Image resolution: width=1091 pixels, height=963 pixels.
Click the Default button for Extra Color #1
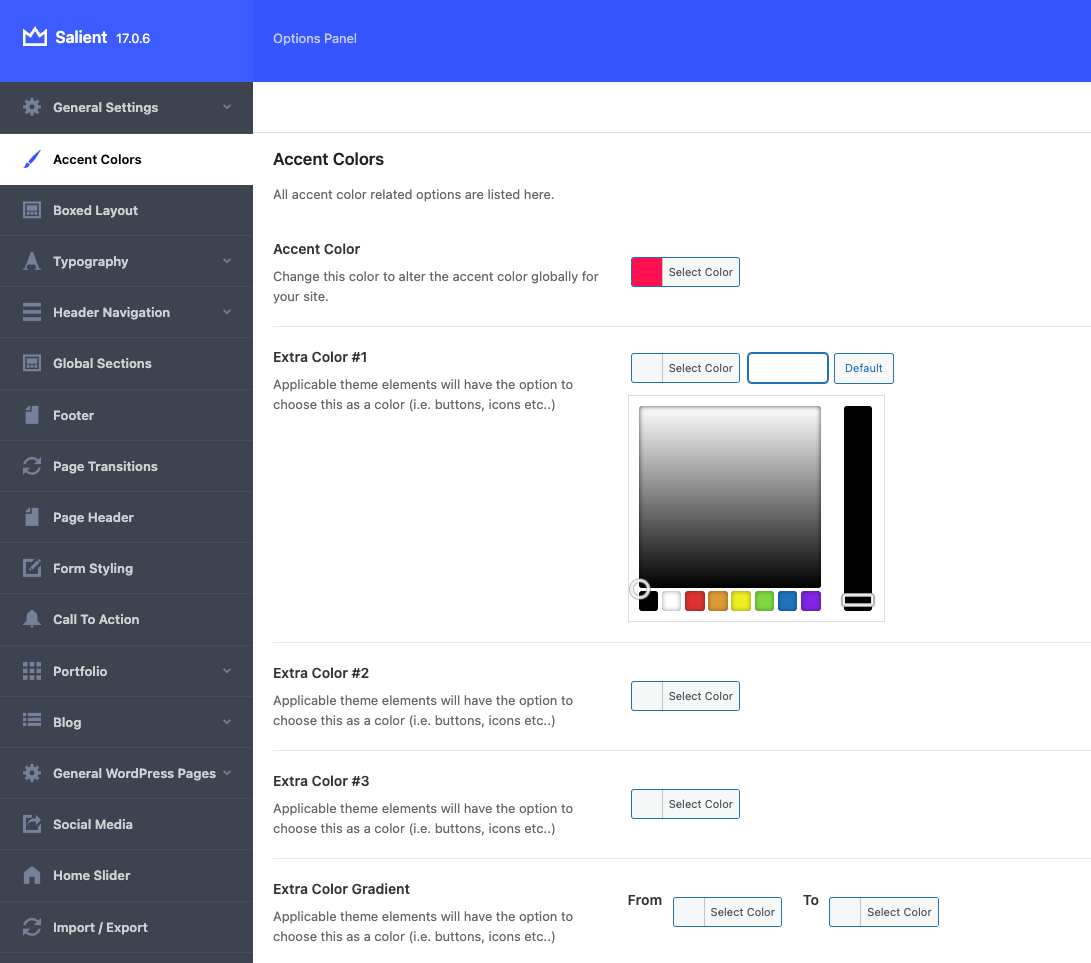863,368
